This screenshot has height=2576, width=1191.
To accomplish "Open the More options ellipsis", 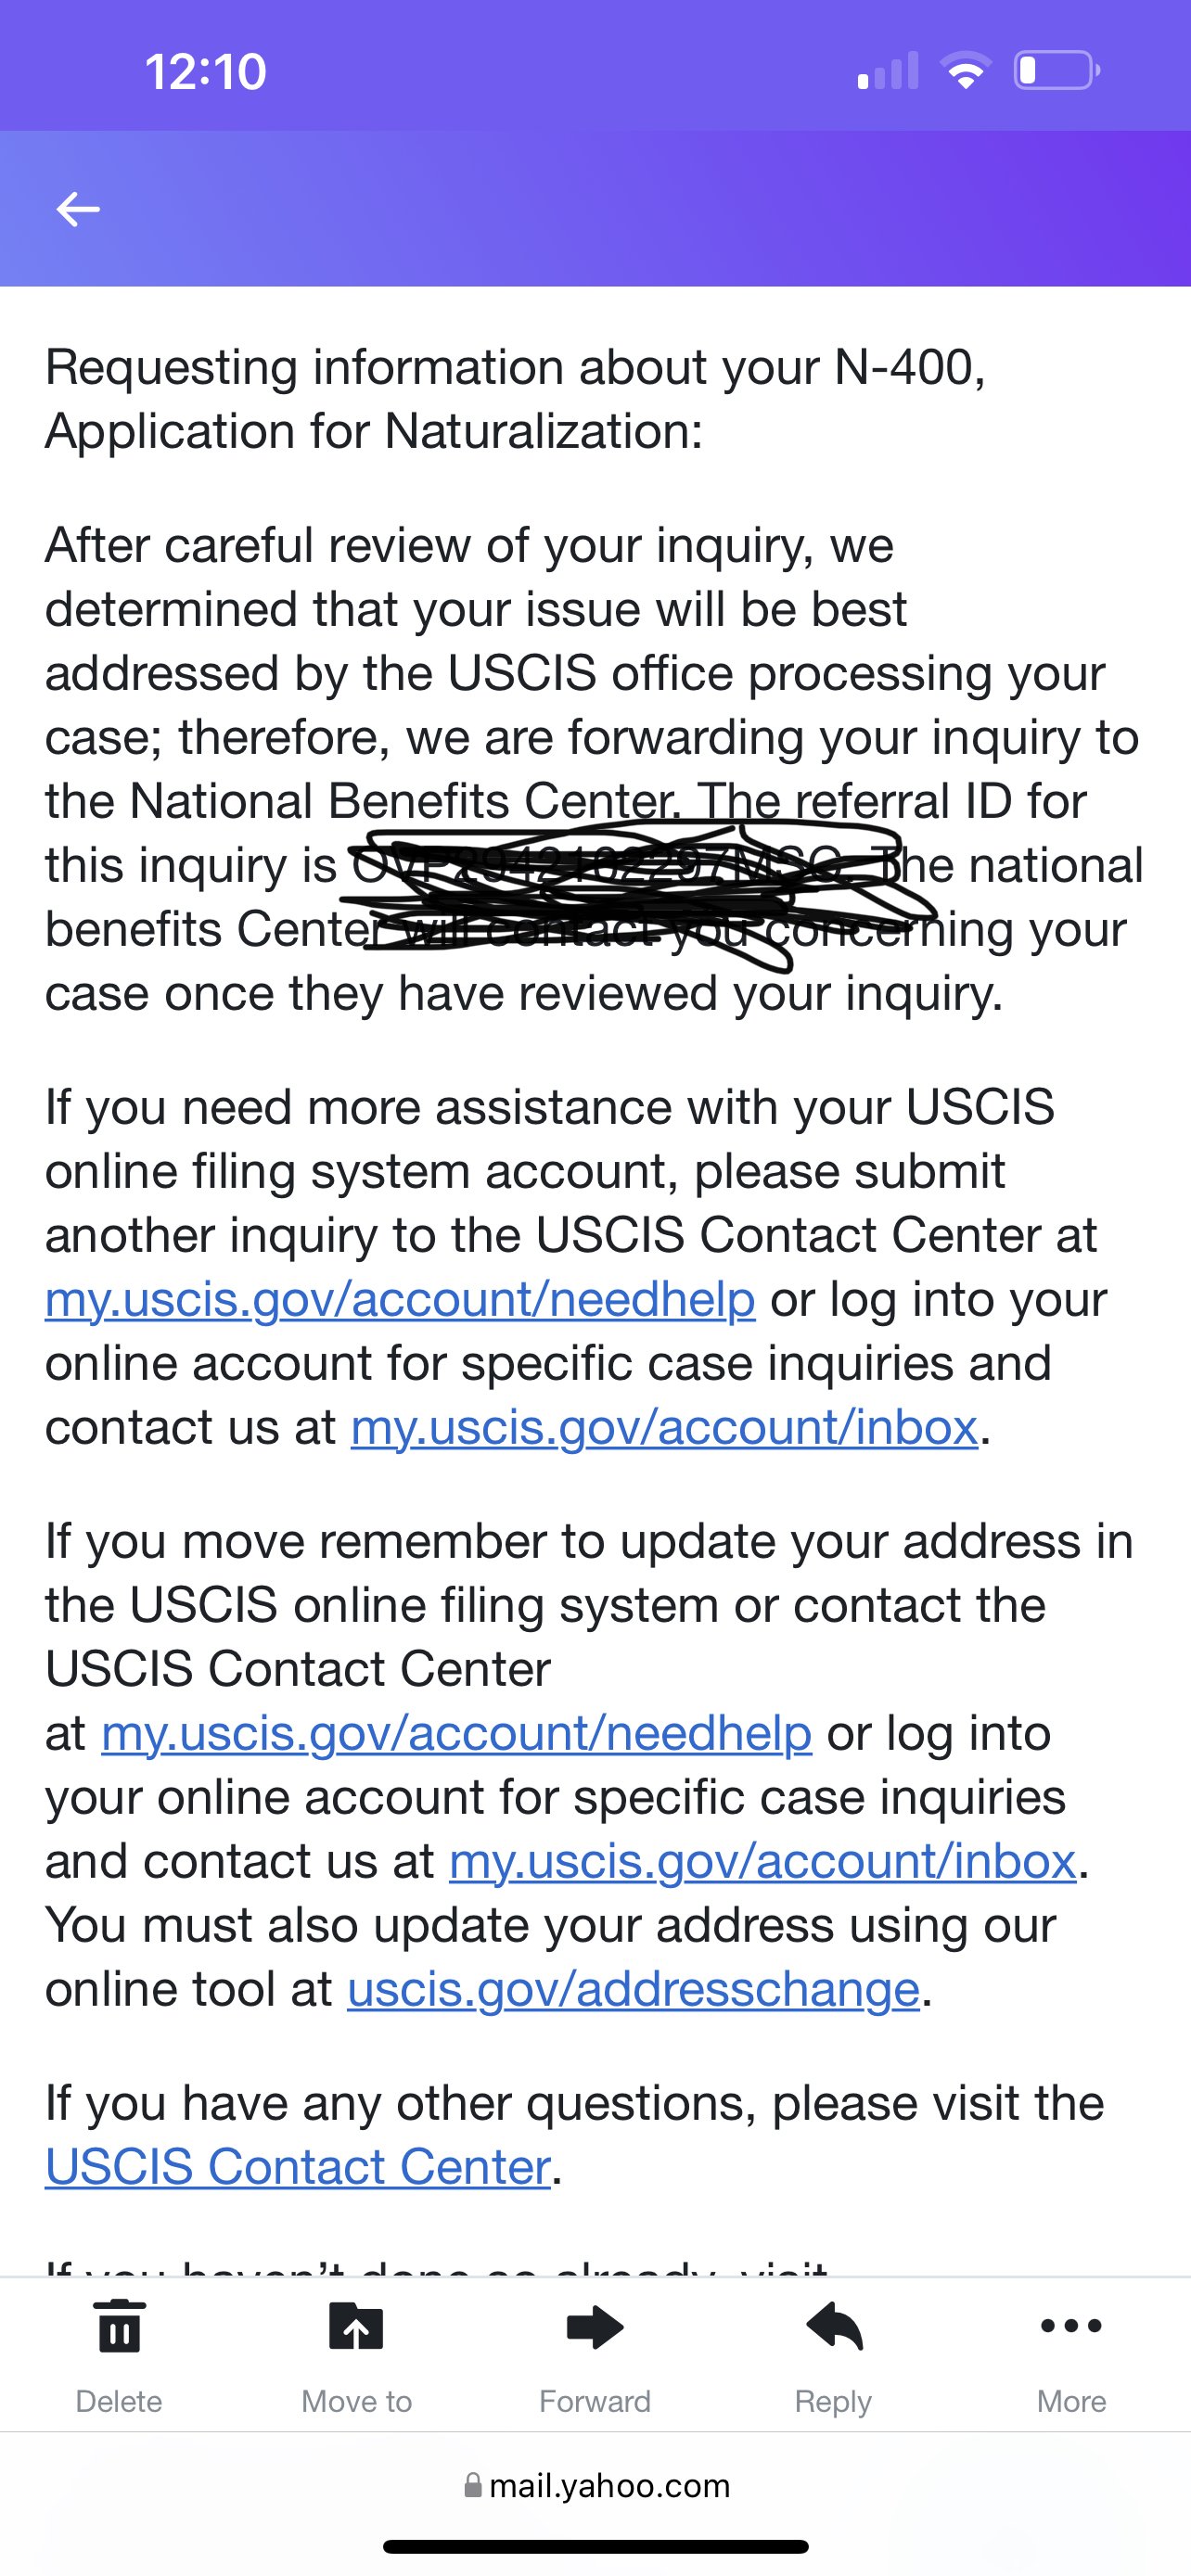I will tap(1071, 2326).
